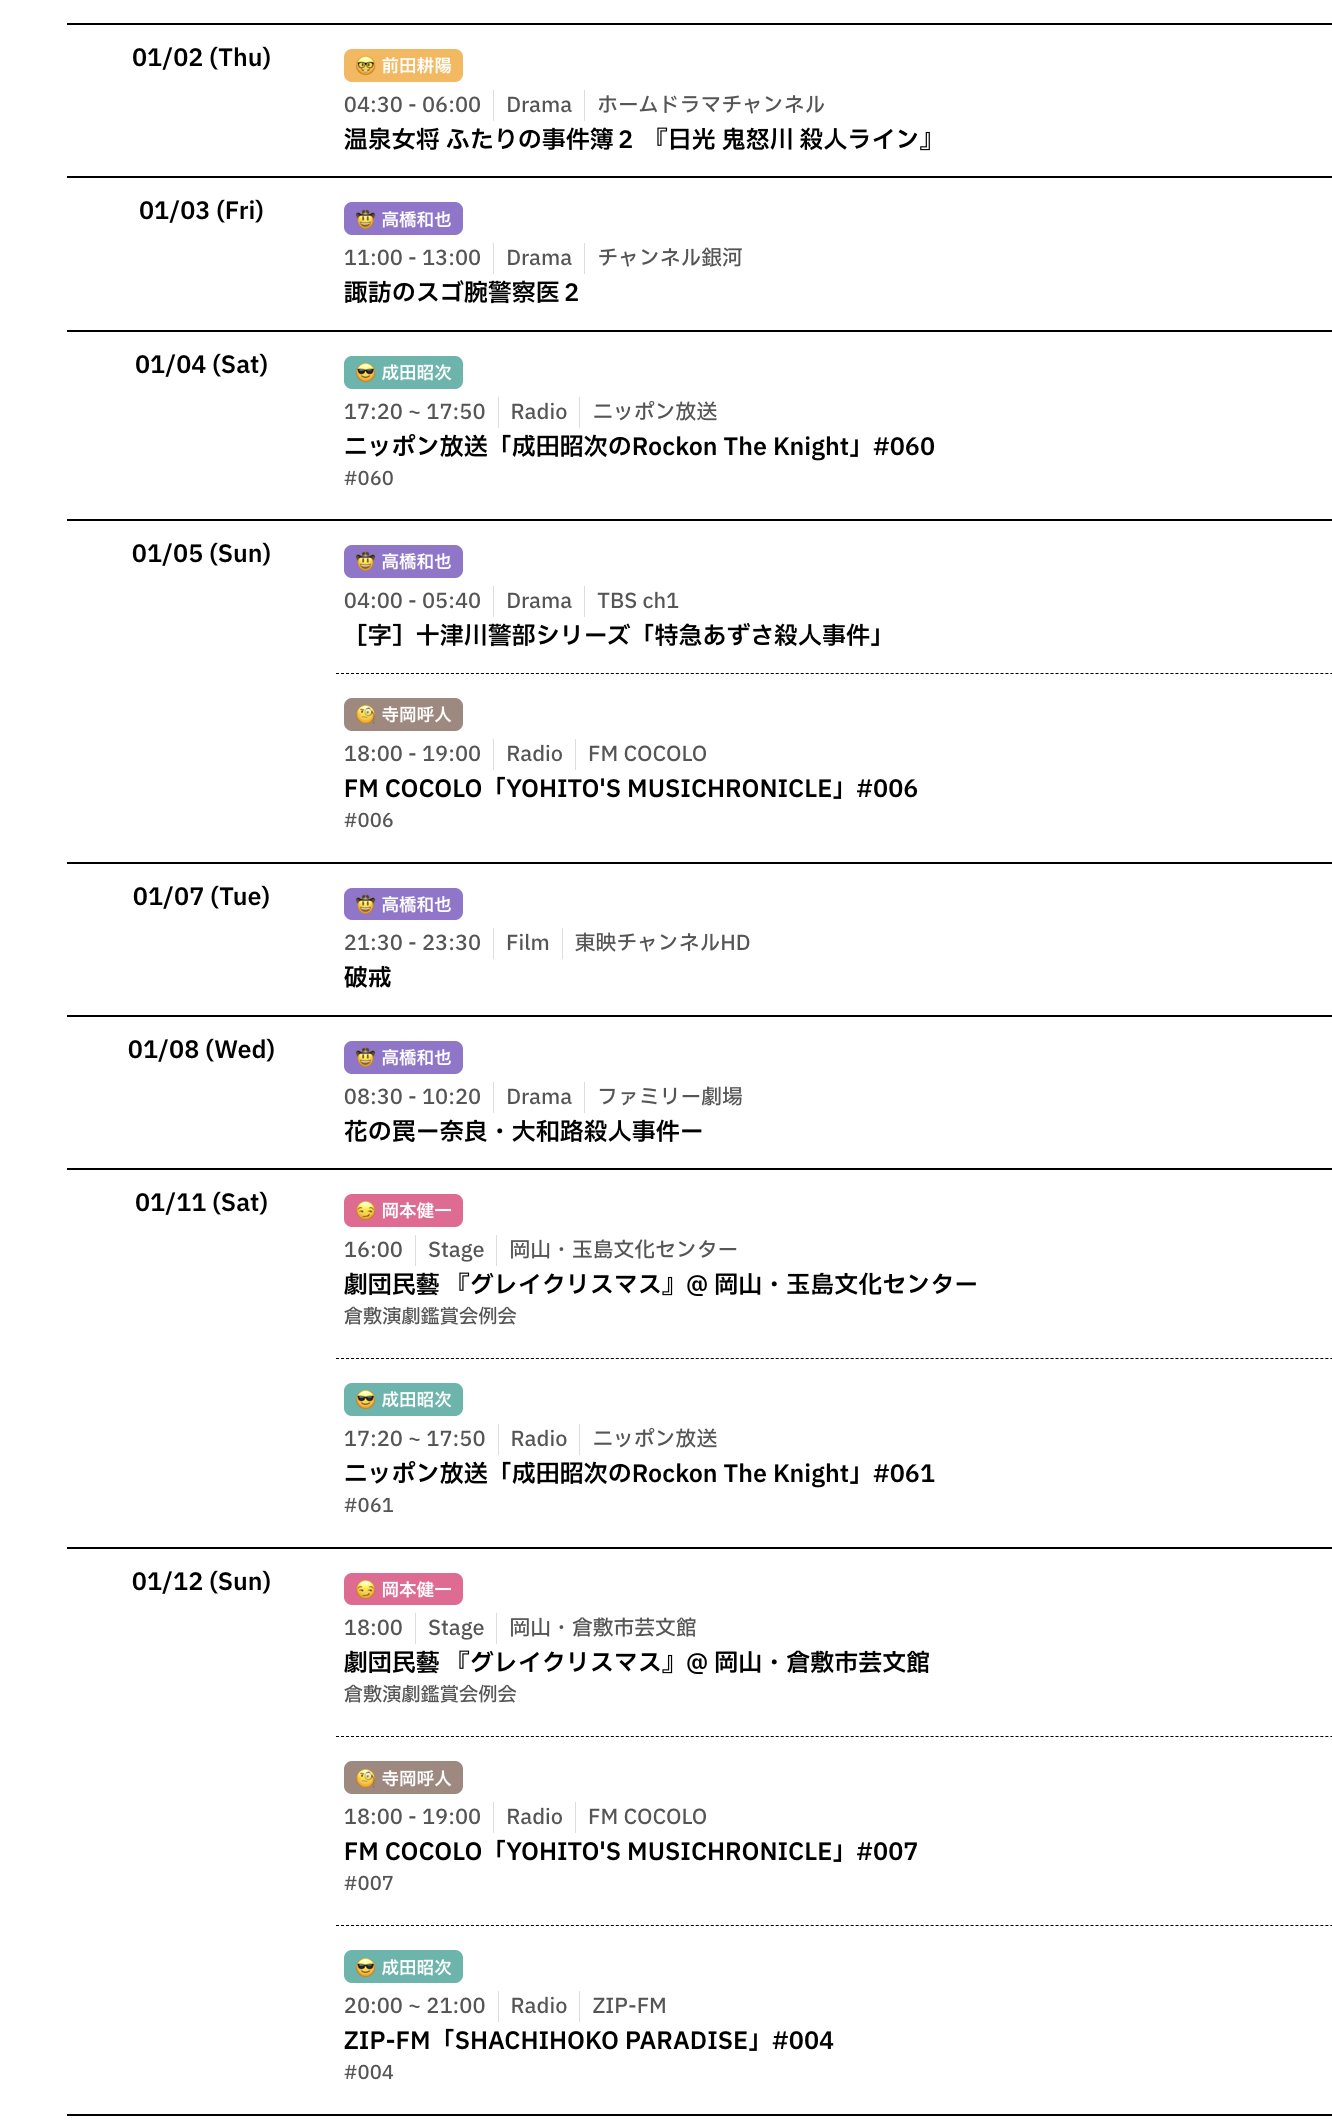Open the 温泉女将 ふたりの事件簿2 drama title
The height and width of the screenshot is (2128, 1332).
point(638,139)
